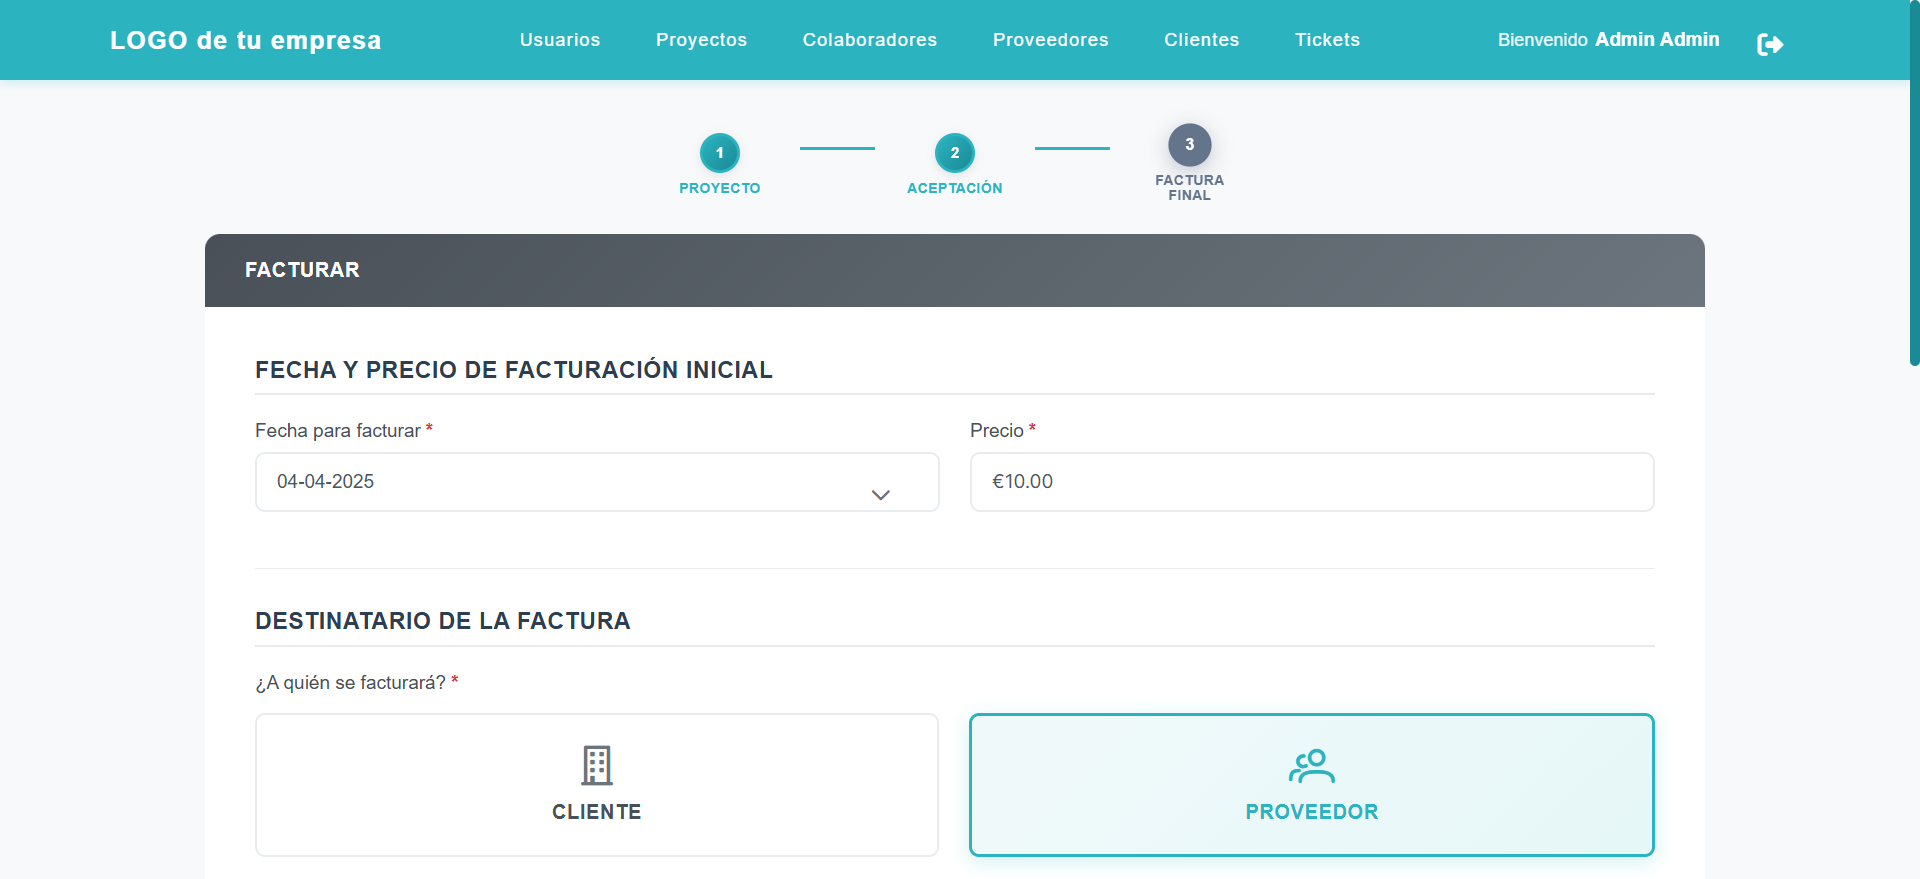Go to step 2 Aceptación circle
Screen dimensions: 1920x879
[954, 153]
